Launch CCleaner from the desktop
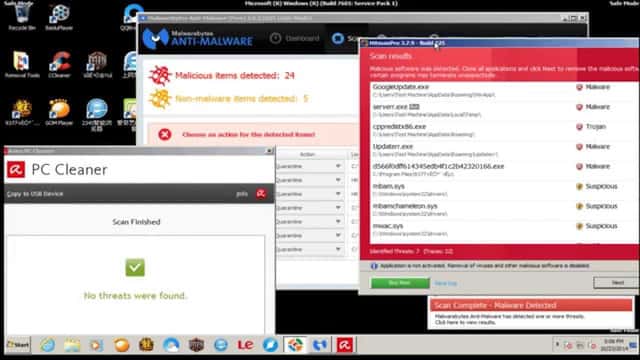This screenshot has height=360, width=640. click(x=60, y=64)
